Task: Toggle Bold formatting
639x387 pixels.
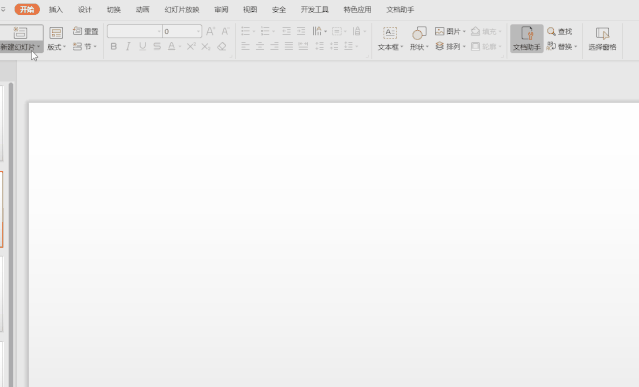Action: point(114,46)
